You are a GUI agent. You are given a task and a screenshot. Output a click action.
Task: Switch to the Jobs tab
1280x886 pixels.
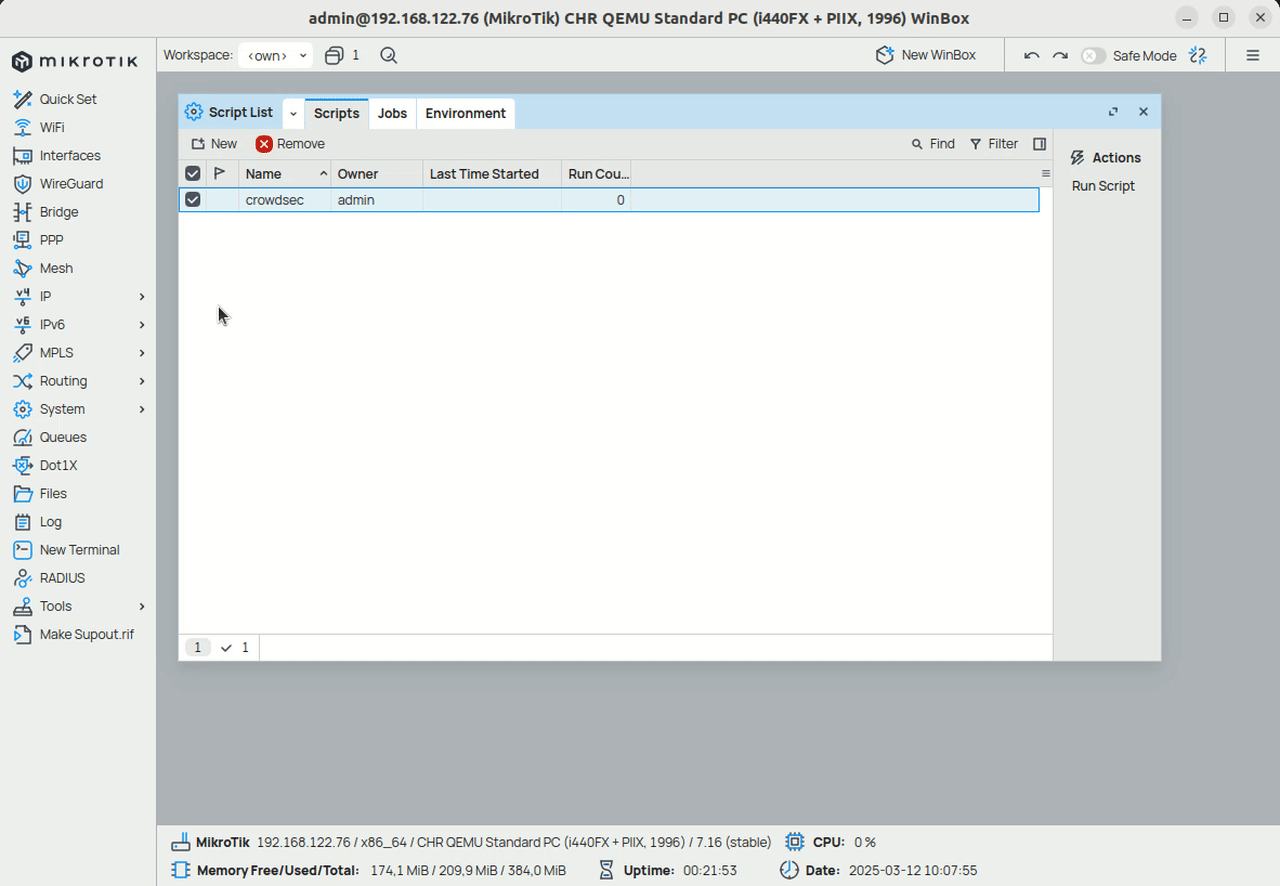click(392, 113)
